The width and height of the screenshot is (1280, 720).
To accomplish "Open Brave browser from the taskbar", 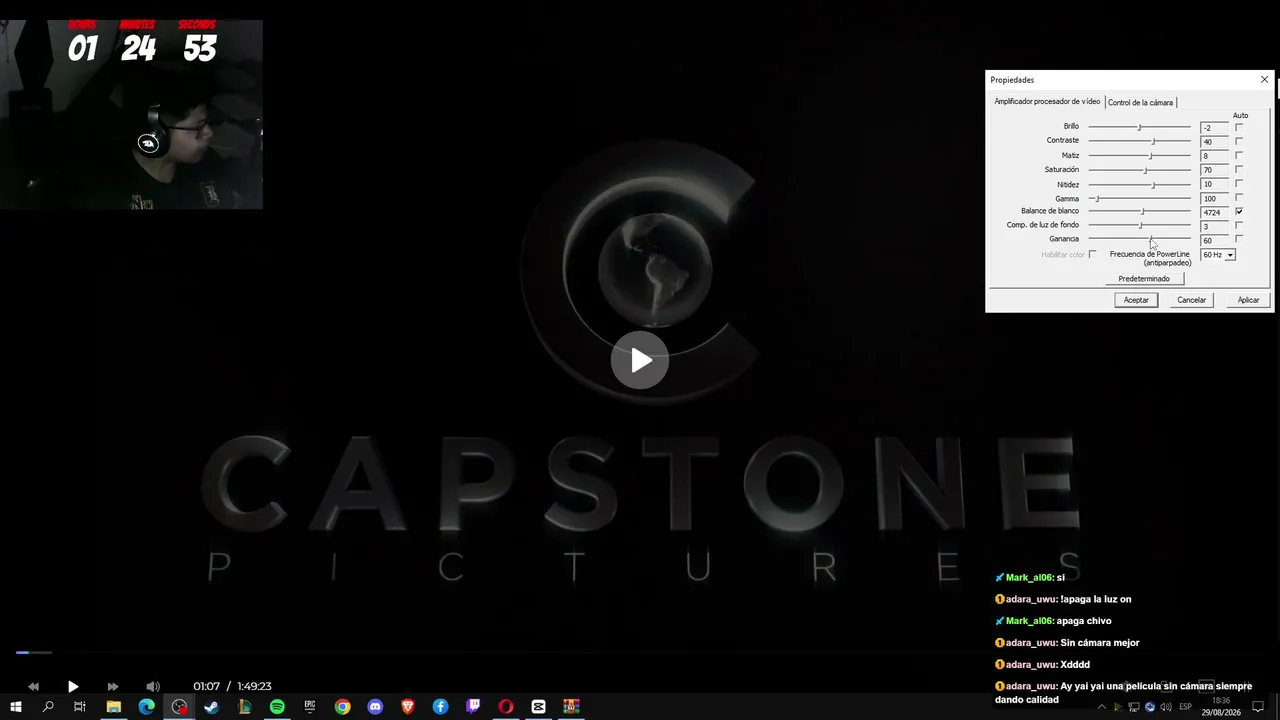I will 408,707.
